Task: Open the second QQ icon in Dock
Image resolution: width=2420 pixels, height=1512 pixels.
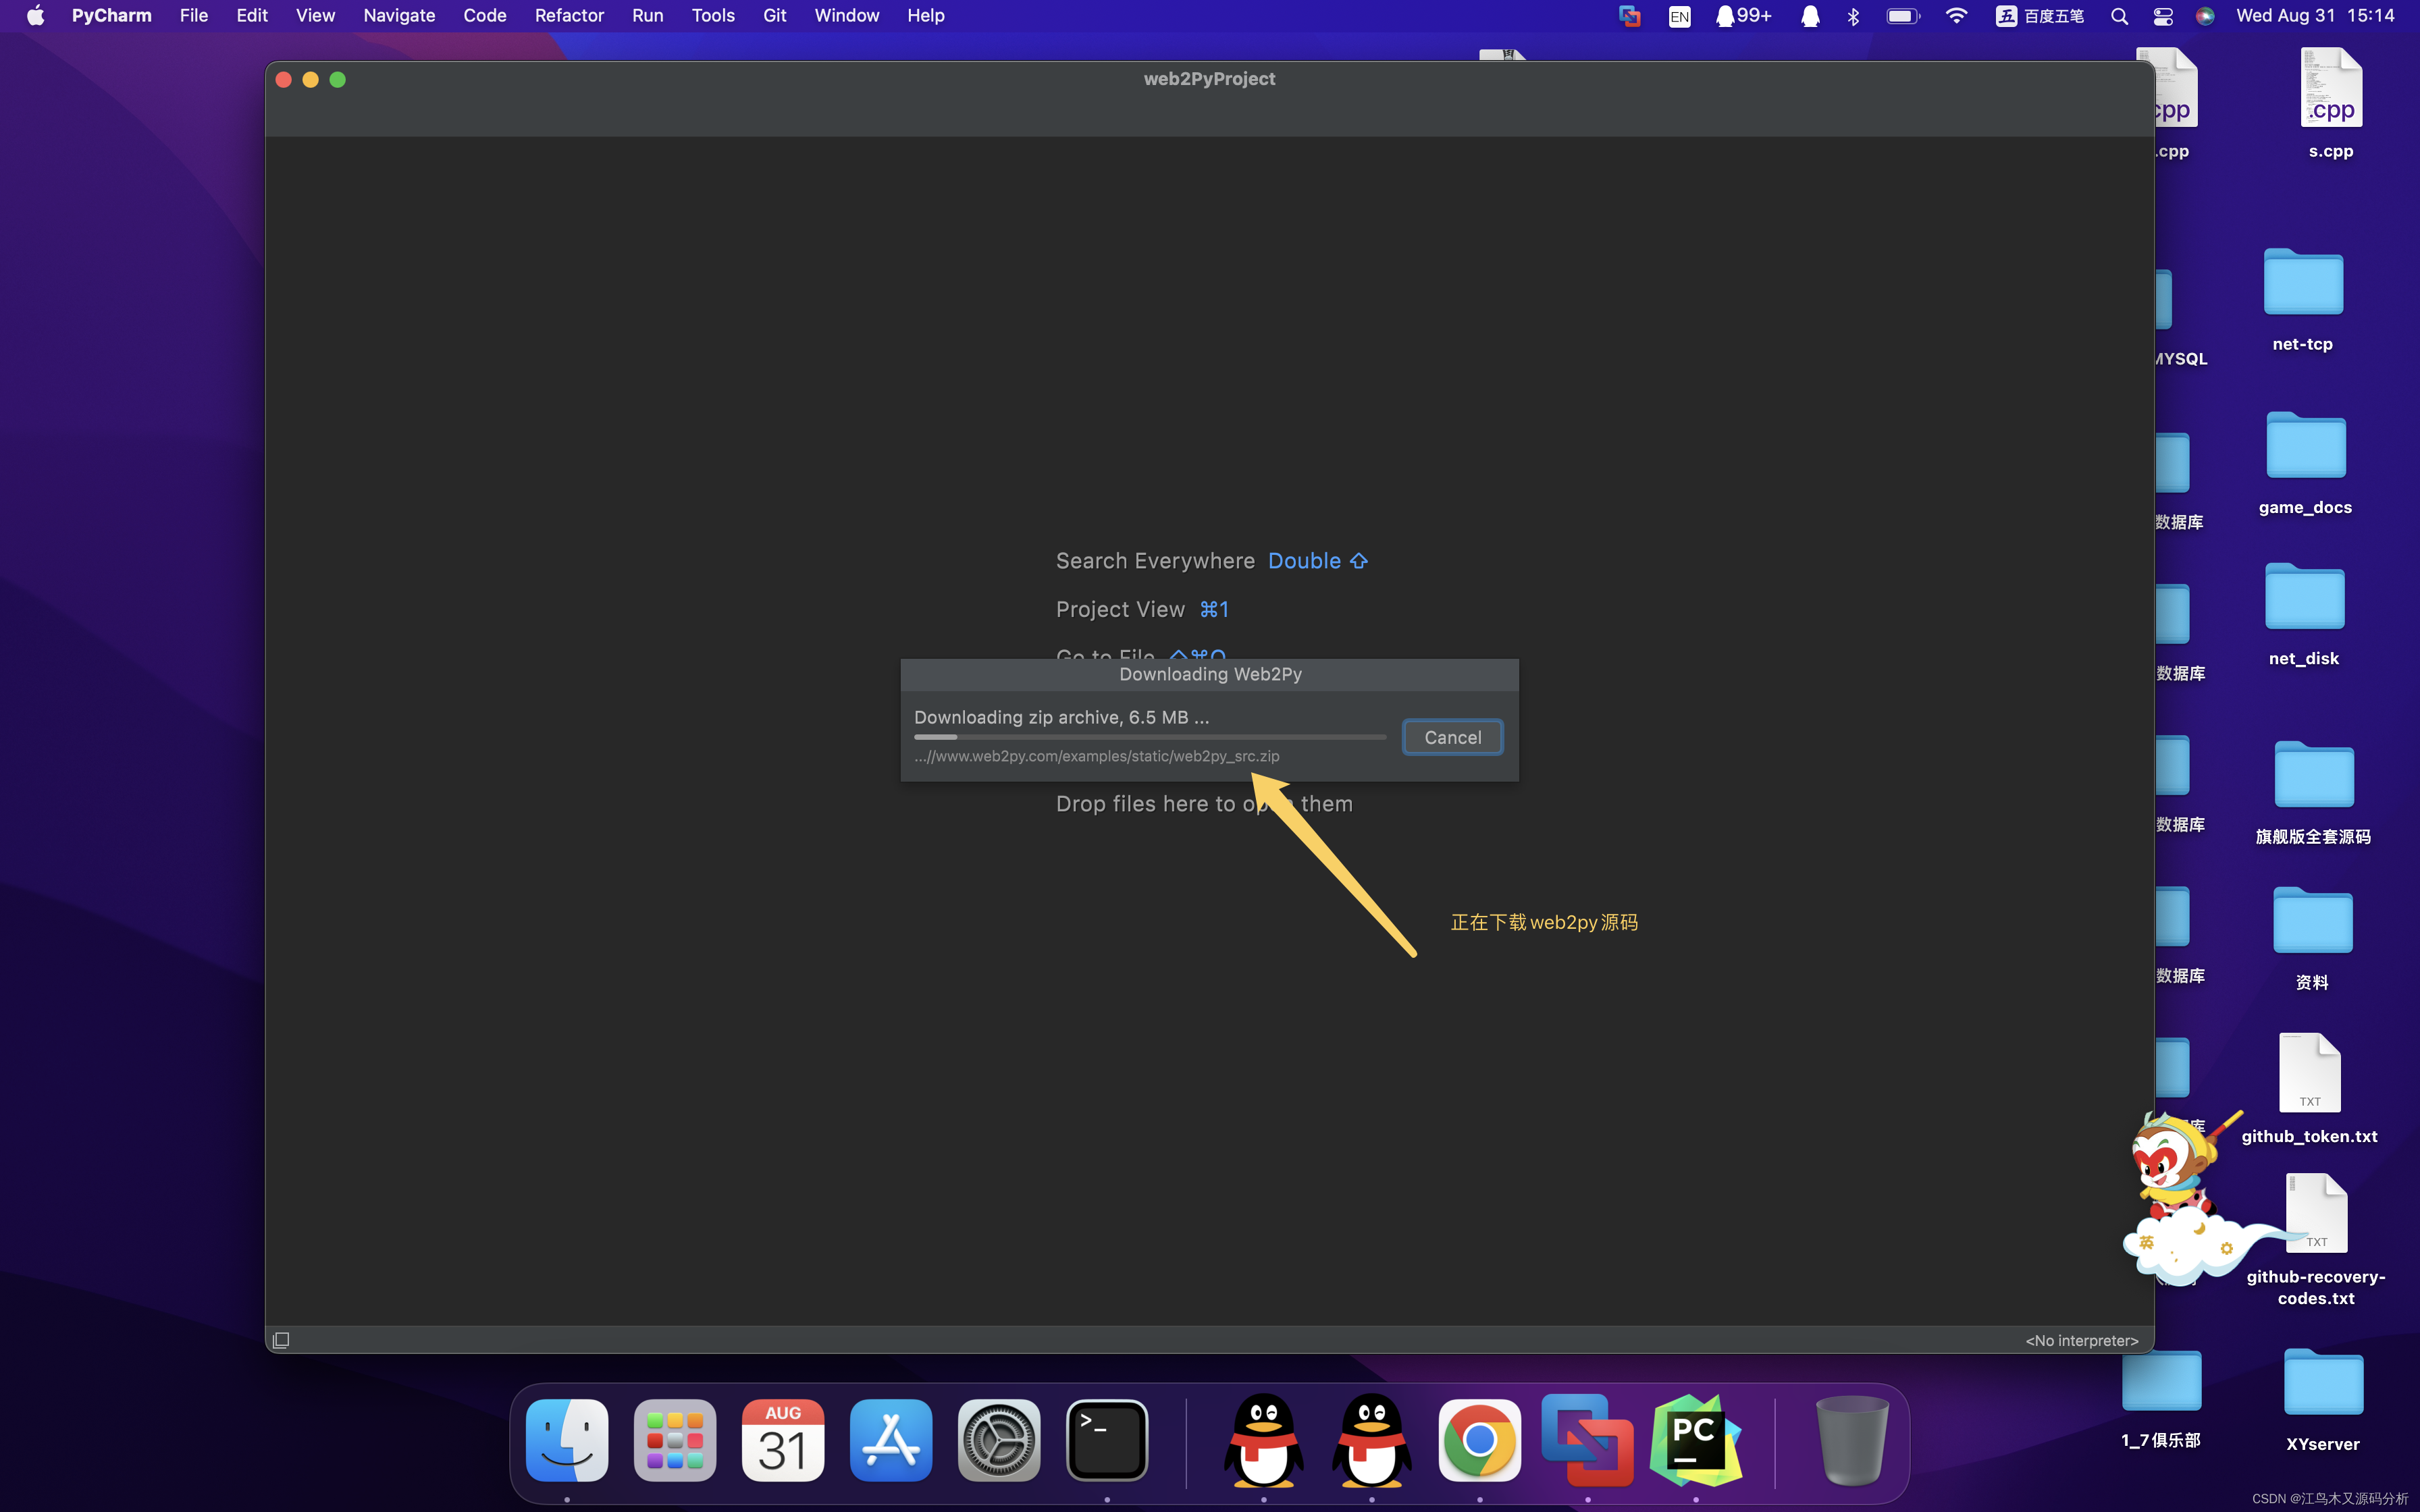Action: pyautogui.click(x=1372, y=1440)
